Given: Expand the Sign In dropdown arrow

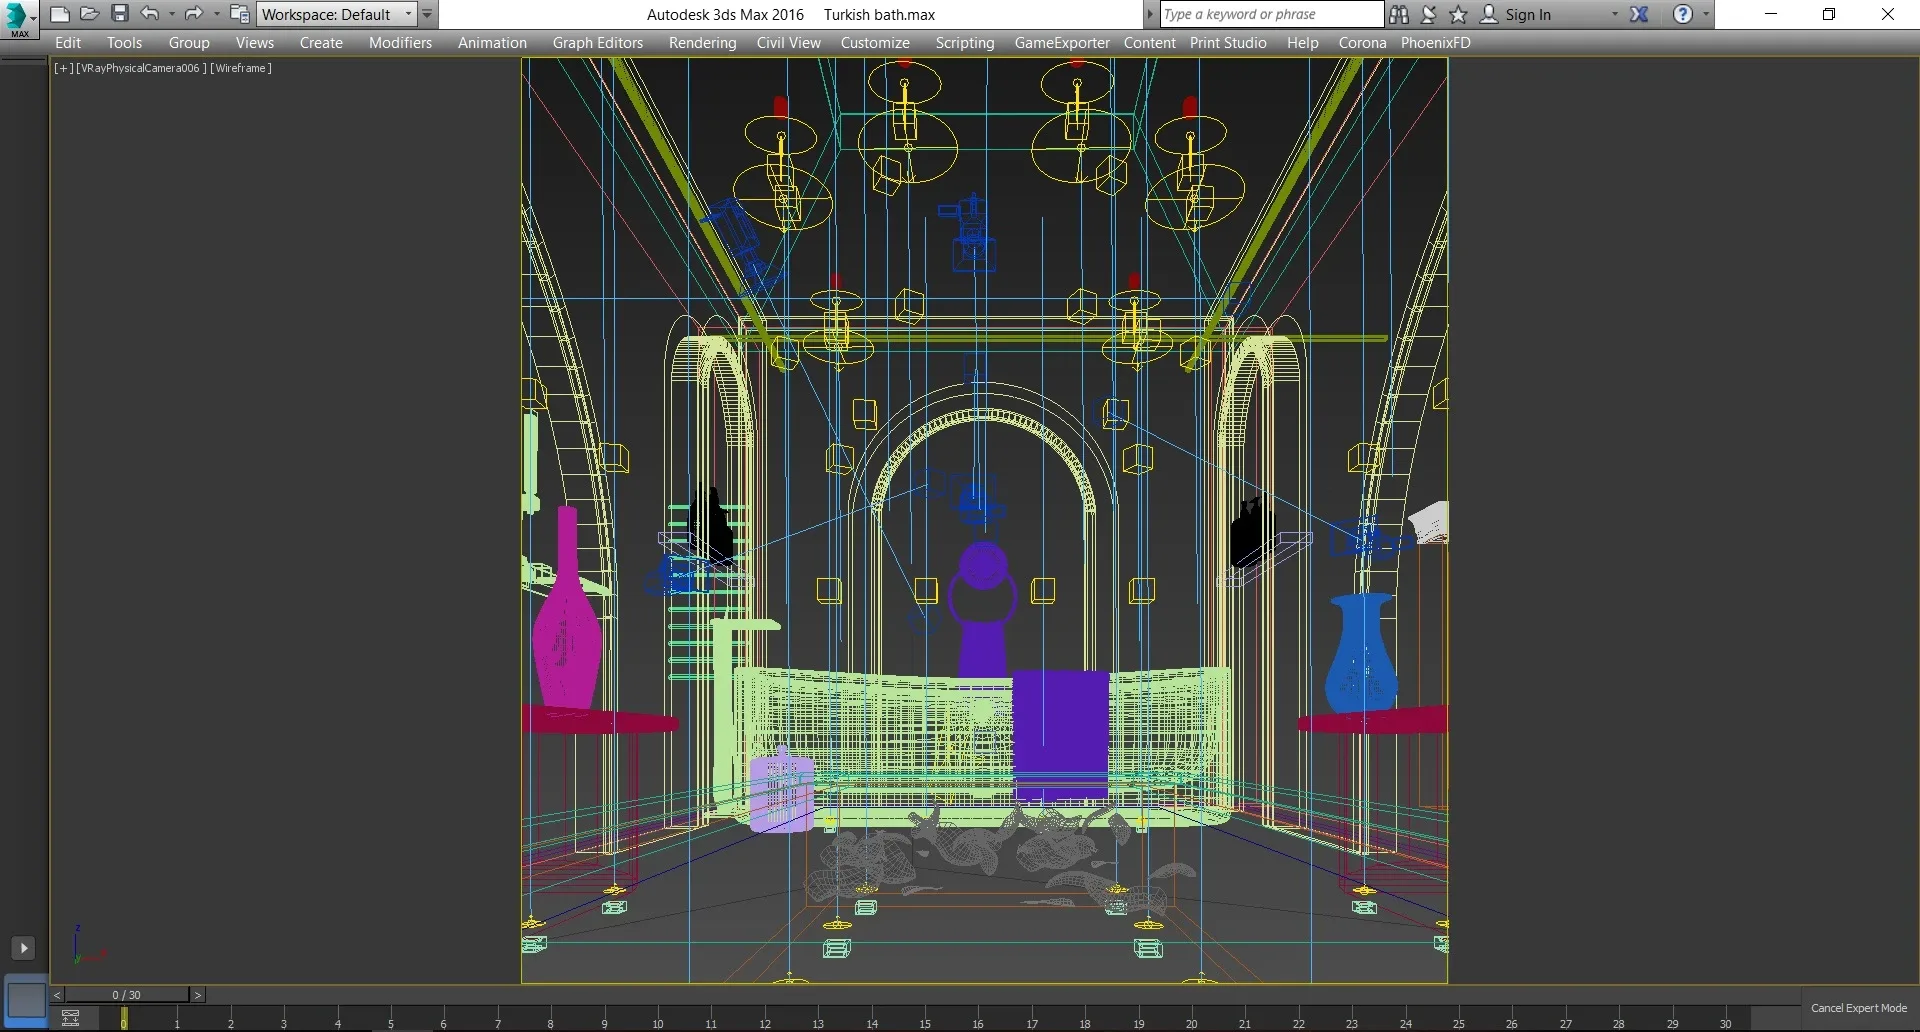Looking at the screenshot, I should point(1614,14).
